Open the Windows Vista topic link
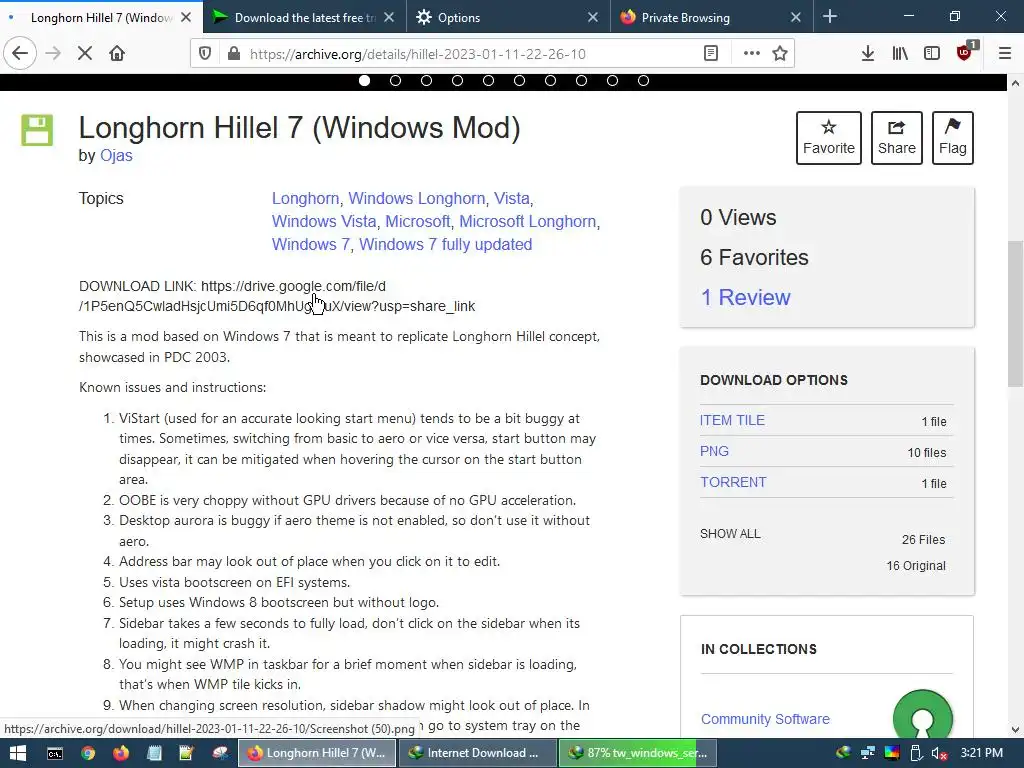 (x=324, y=221)
